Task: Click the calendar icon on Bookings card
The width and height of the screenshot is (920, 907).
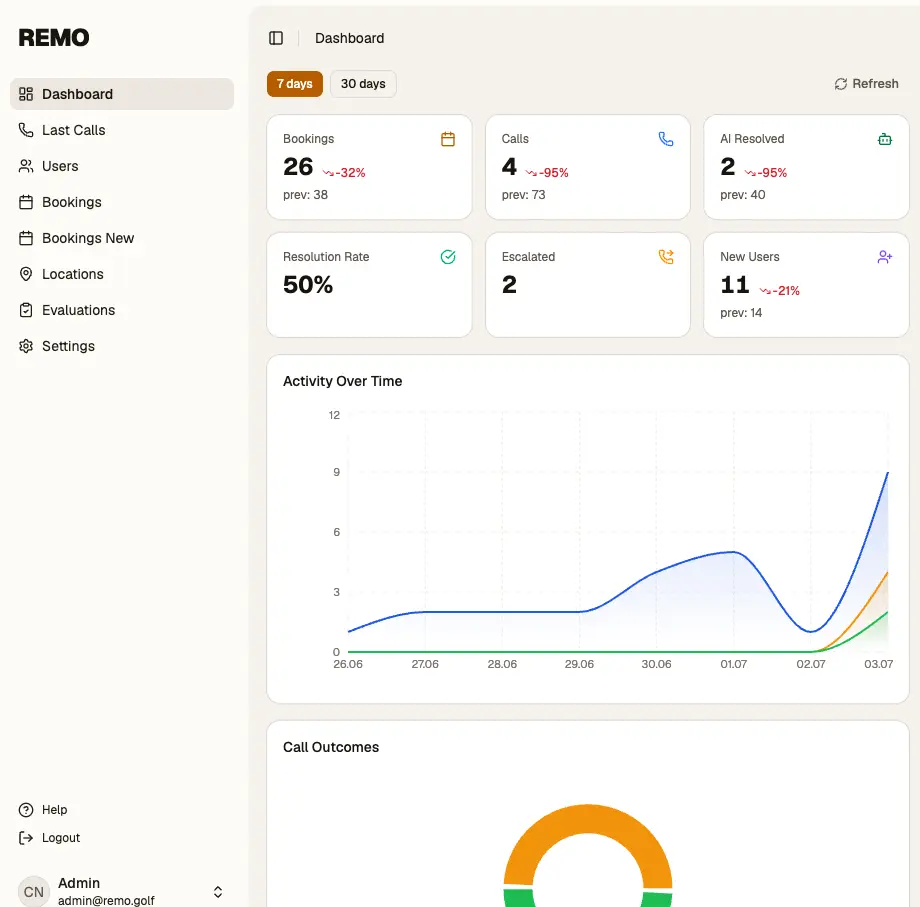Action: pos(448,139)
